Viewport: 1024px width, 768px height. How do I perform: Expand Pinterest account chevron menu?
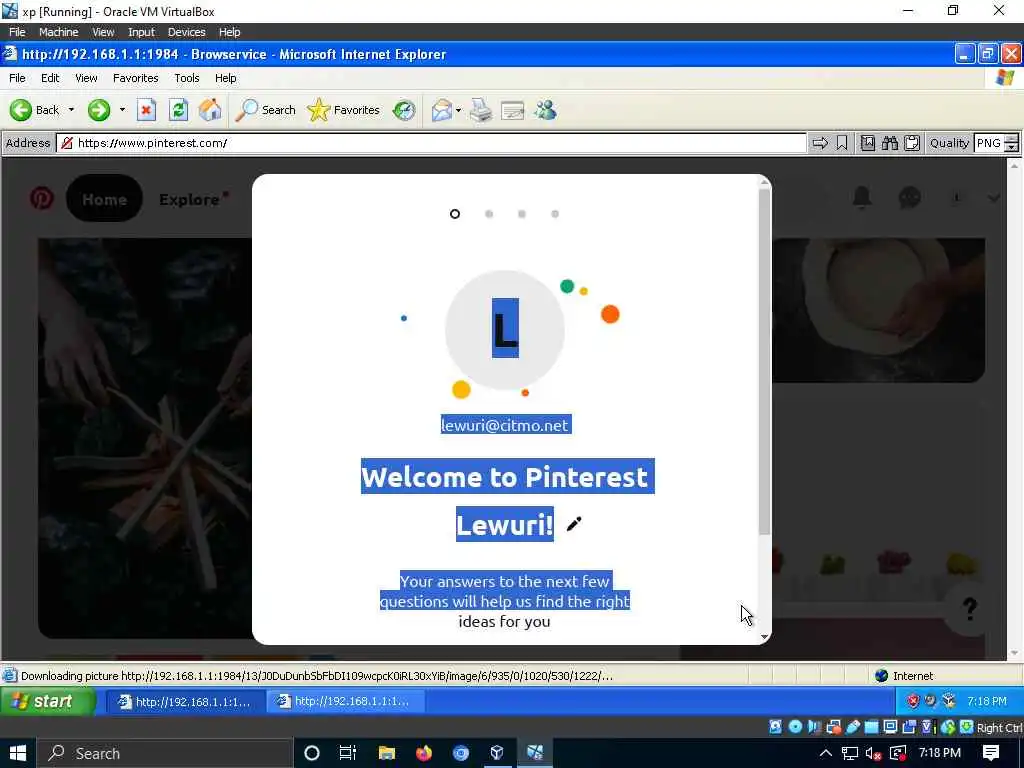pyautogui.click(x=995, y=198)
